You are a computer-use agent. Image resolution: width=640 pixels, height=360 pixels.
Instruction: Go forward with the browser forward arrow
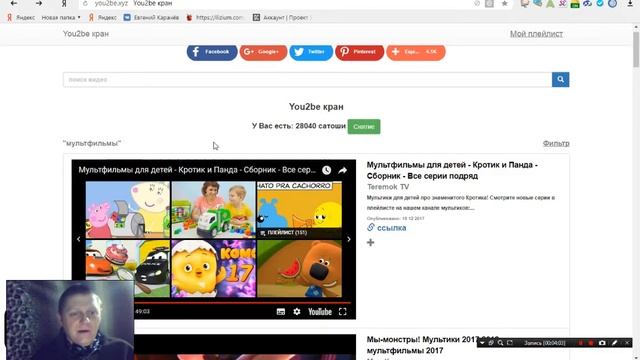[39, 3]
